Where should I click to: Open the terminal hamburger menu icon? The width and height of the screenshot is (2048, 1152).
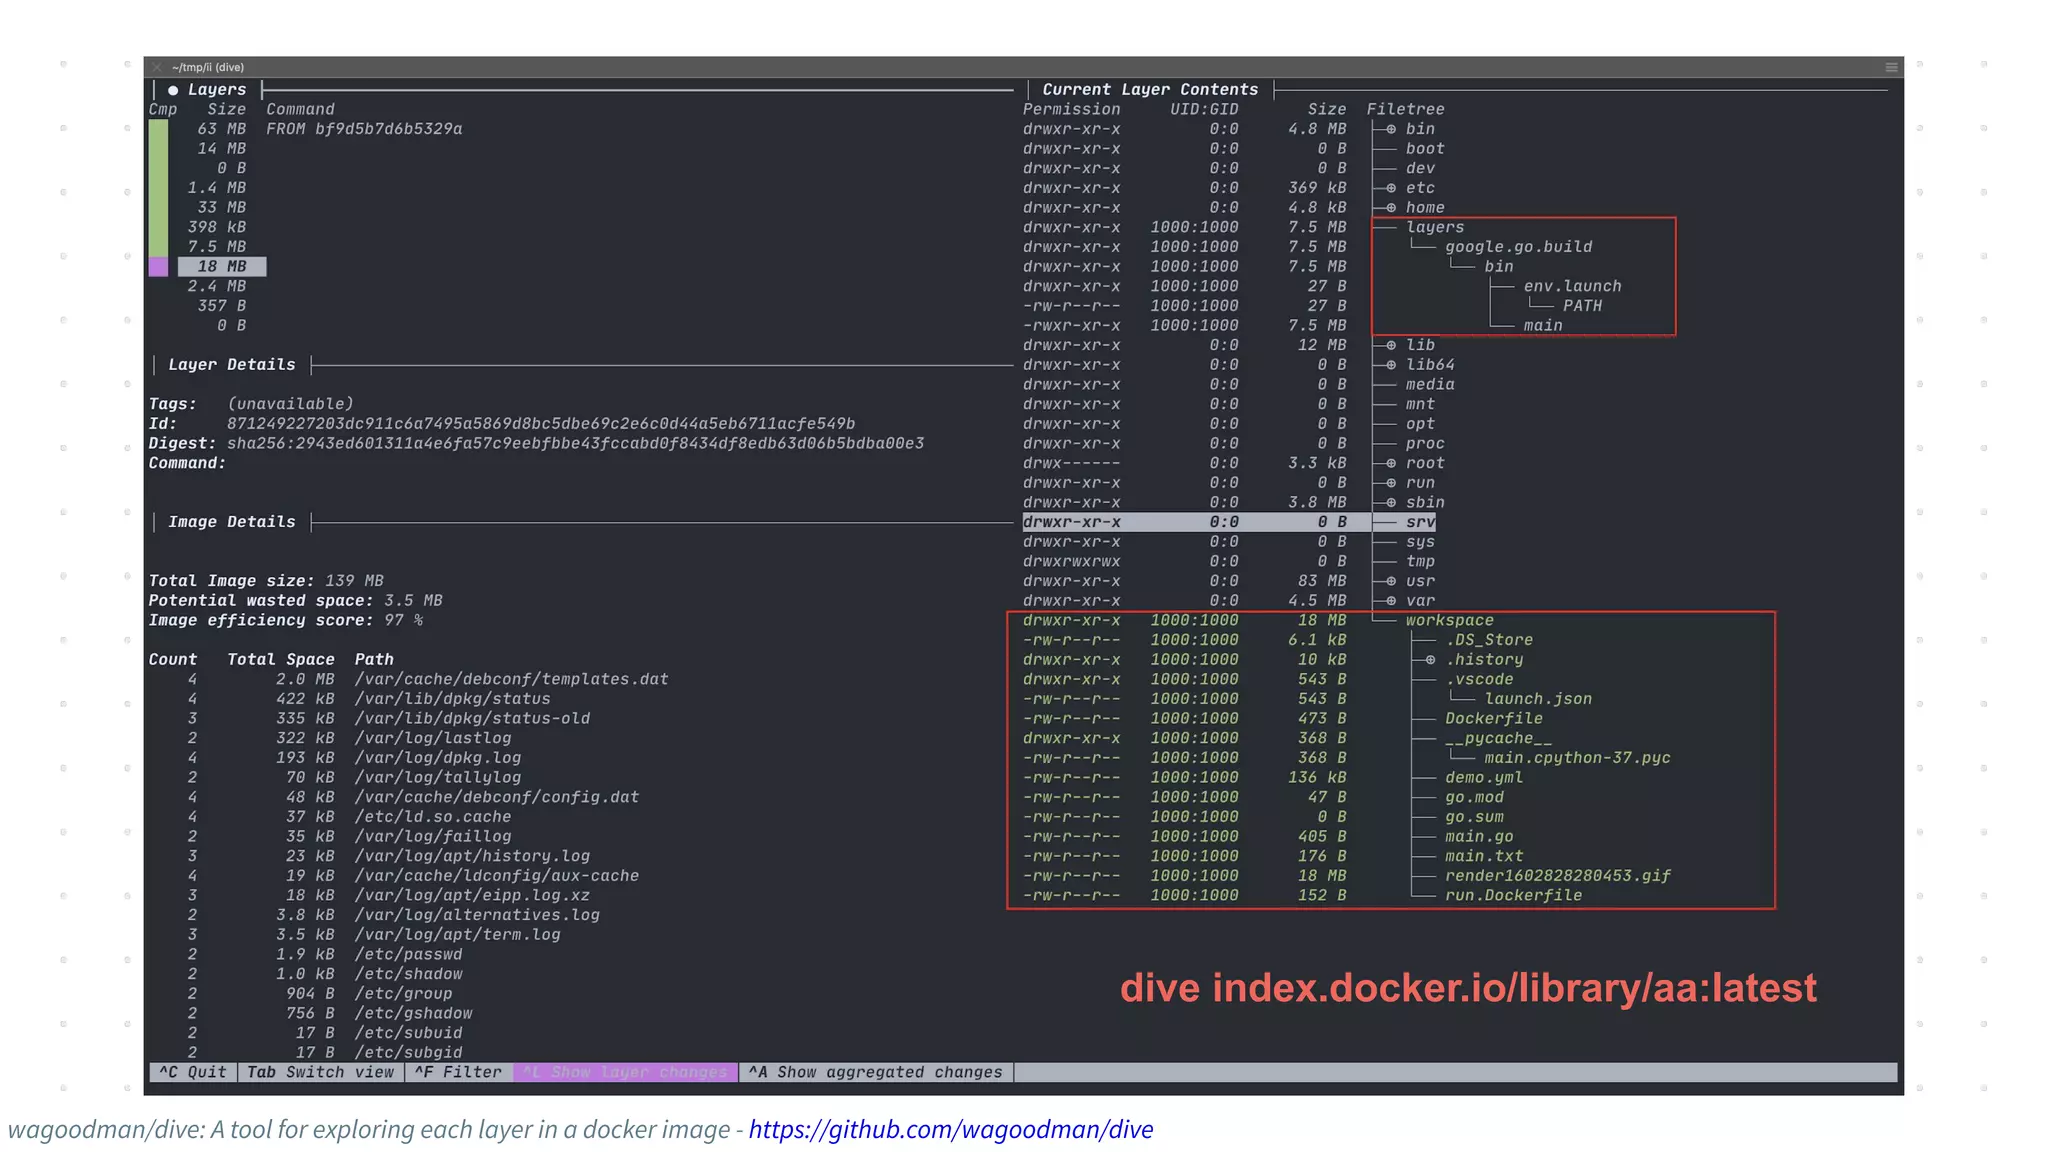click(1891, 67)
